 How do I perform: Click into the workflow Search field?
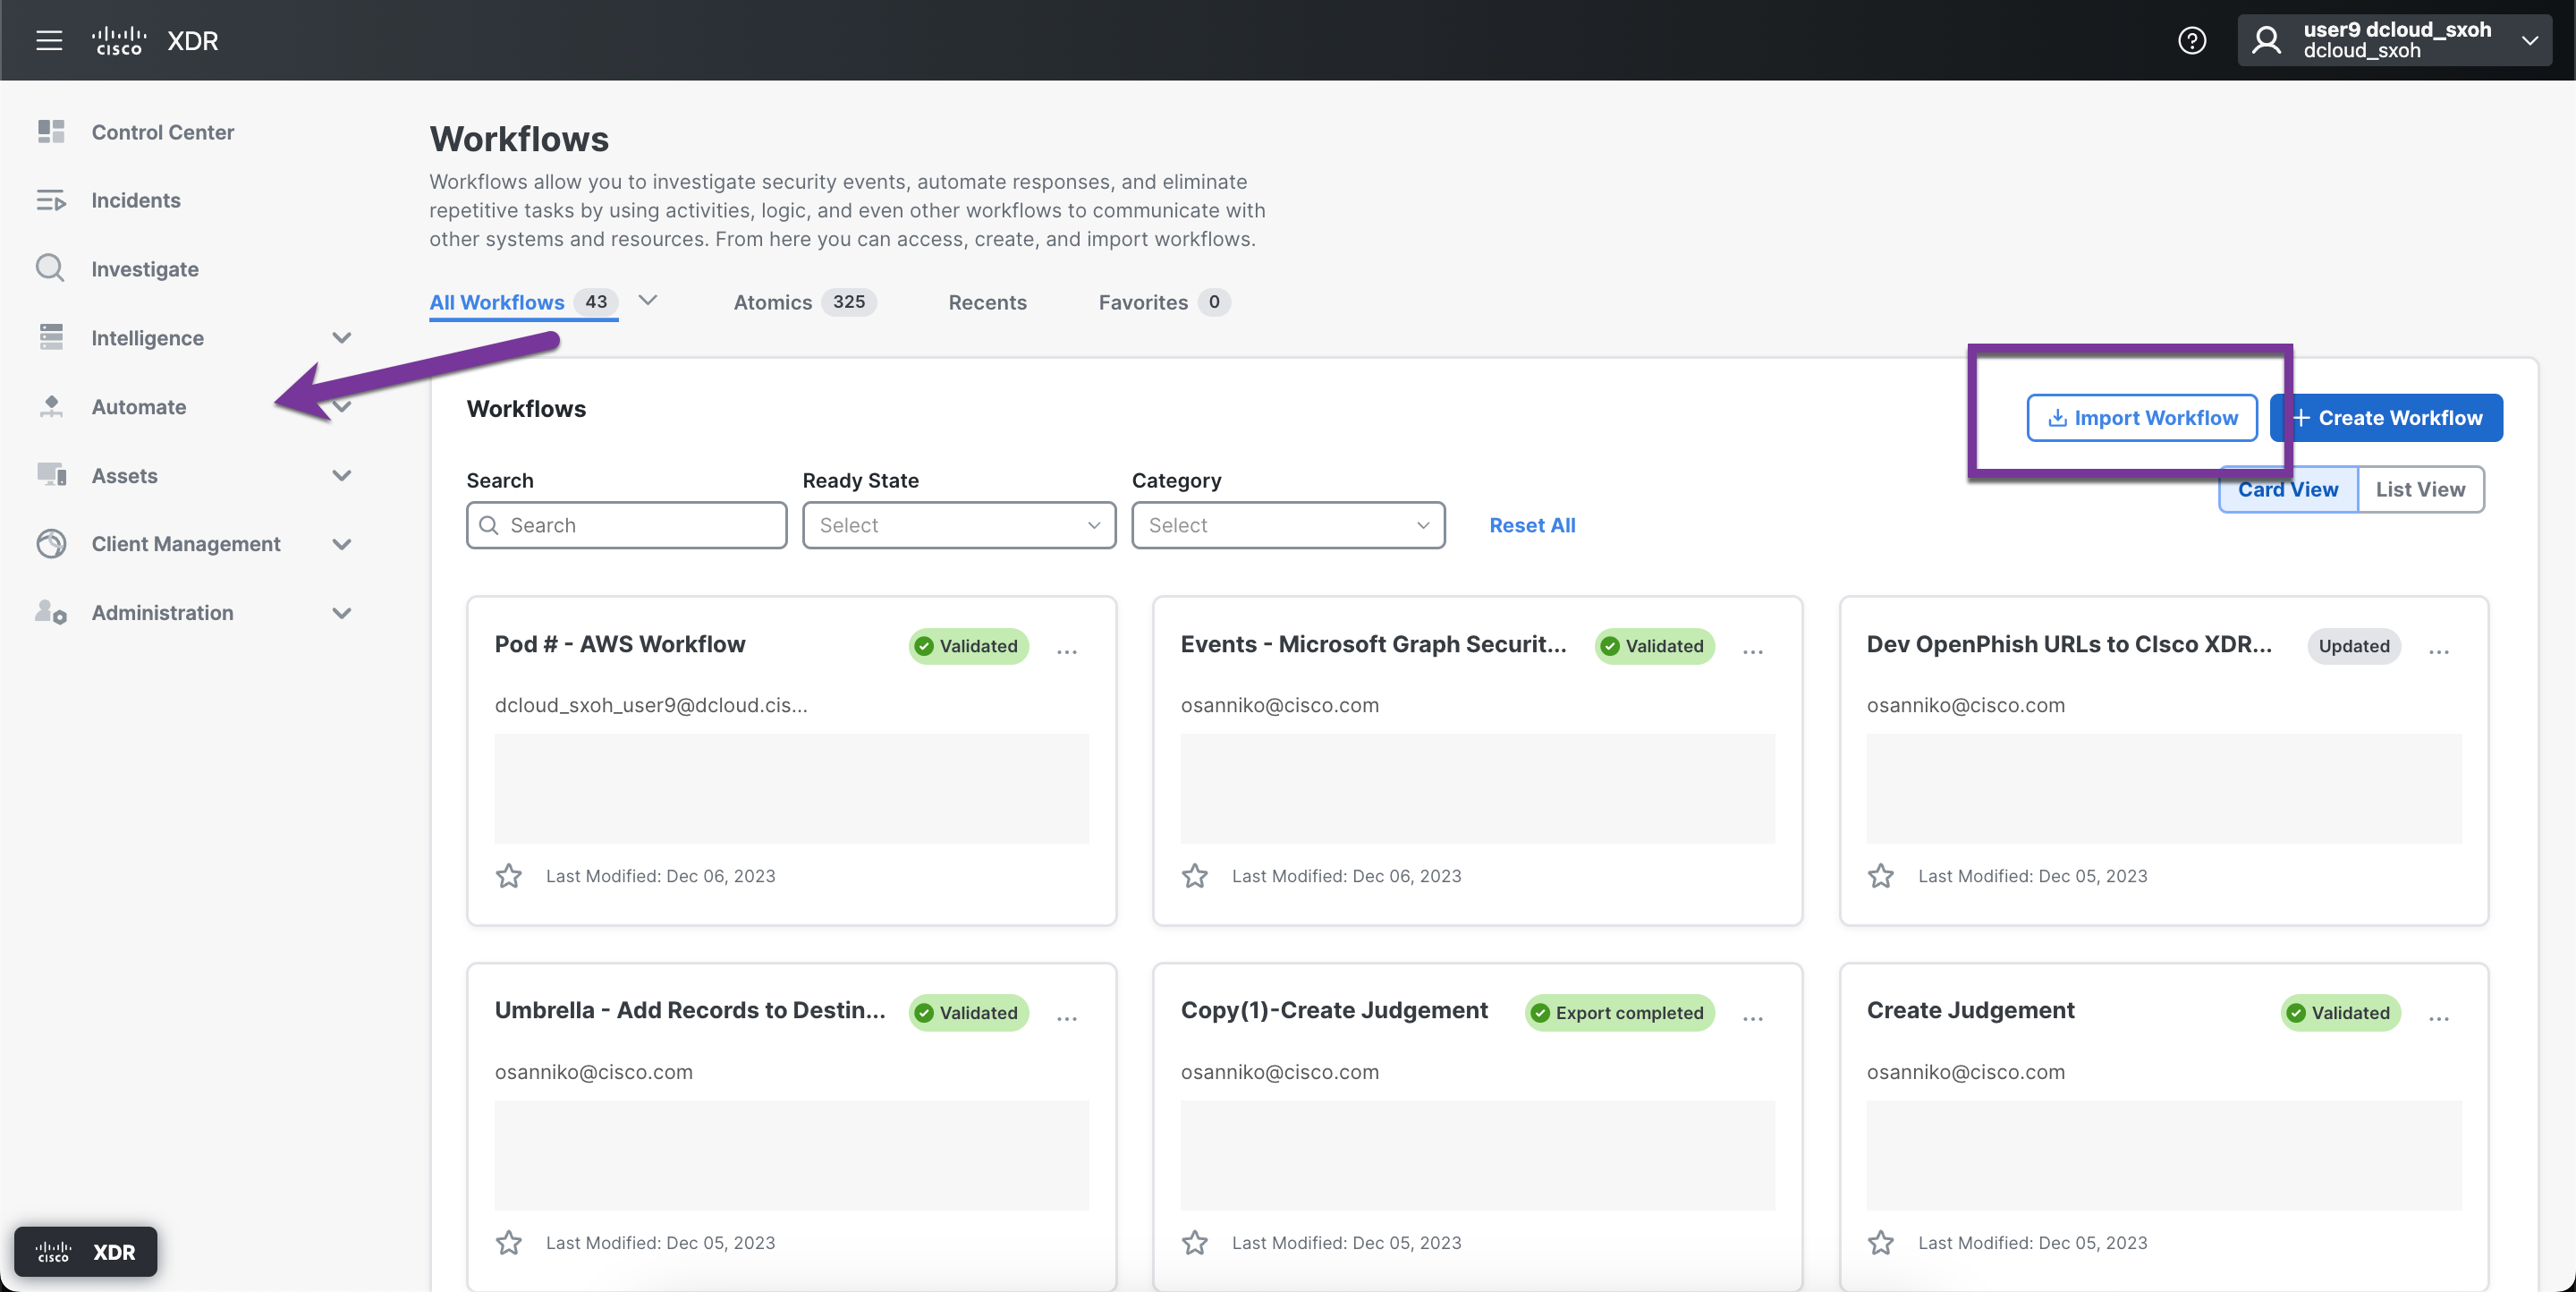[x=626, y=525]
